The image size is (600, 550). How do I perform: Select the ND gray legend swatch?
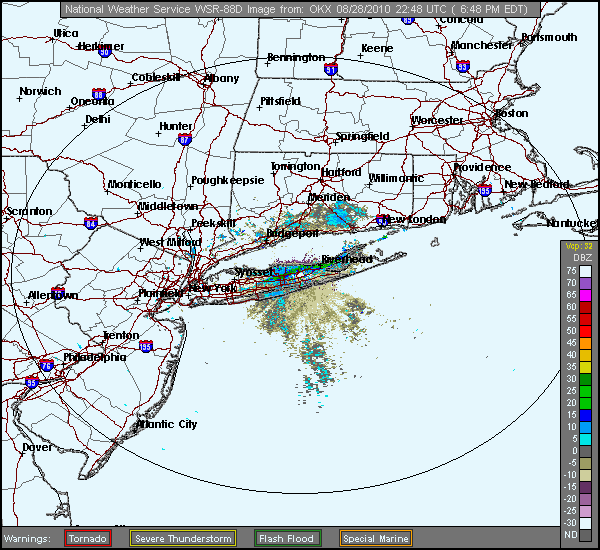coord(585,535)
